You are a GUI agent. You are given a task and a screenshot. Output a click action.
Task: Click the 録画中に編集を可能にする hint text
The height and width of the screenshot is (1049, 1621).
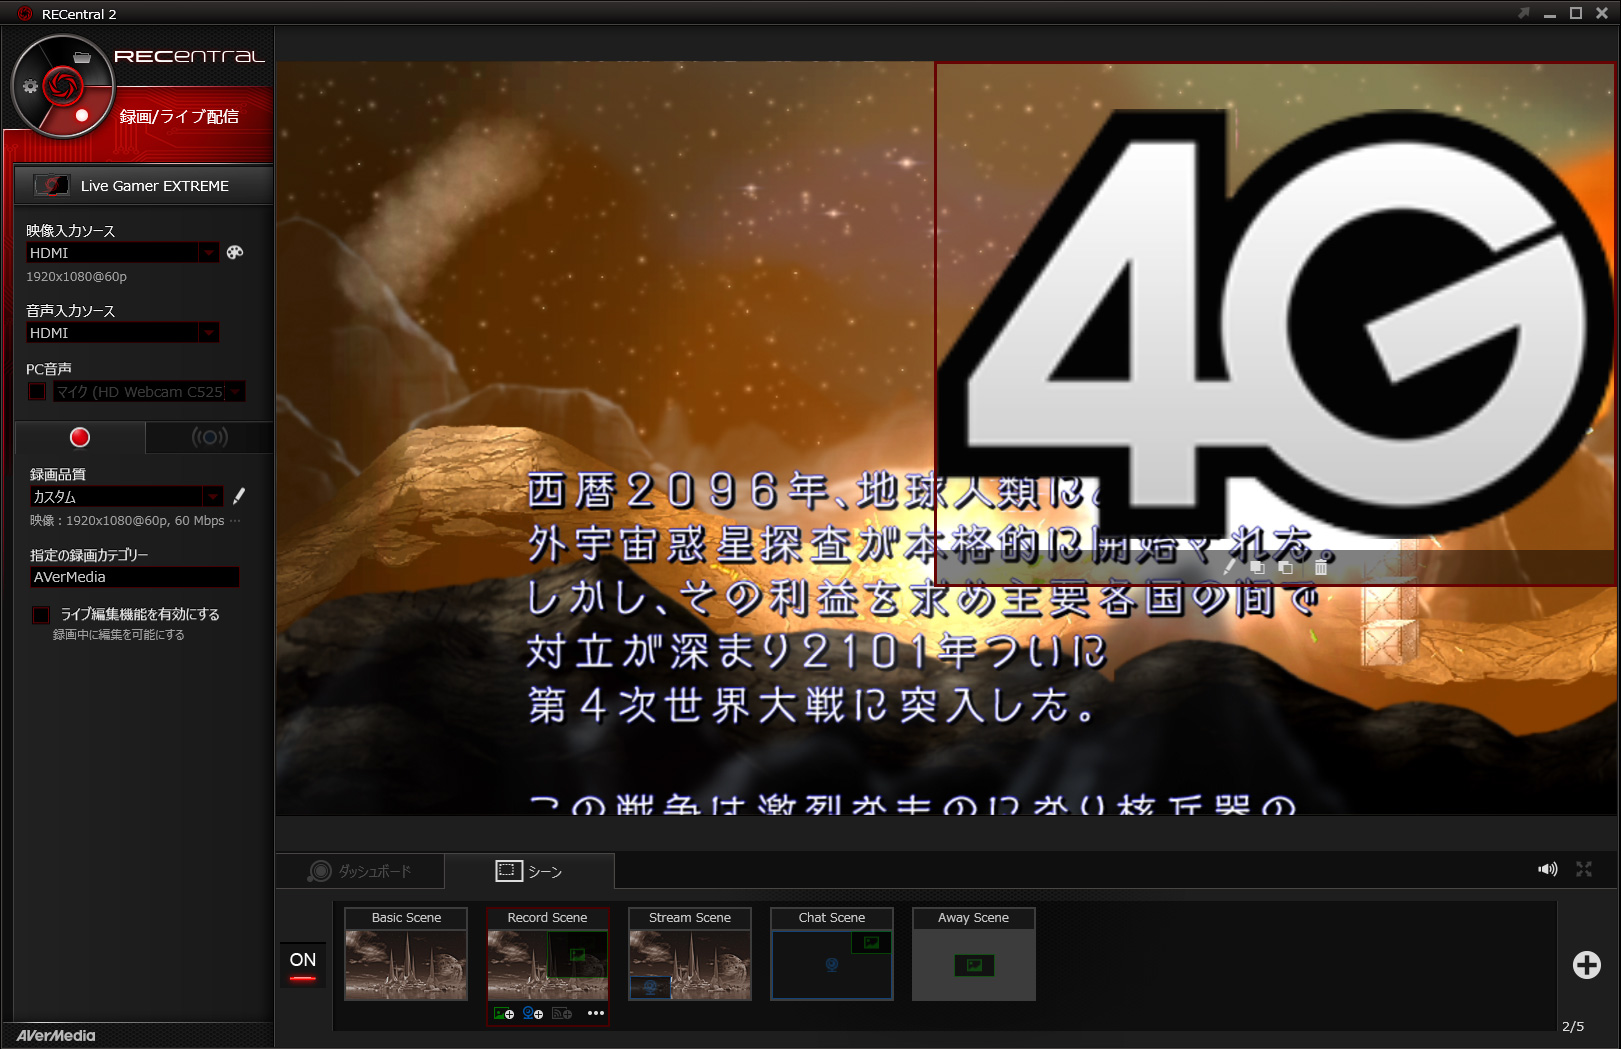118,634
